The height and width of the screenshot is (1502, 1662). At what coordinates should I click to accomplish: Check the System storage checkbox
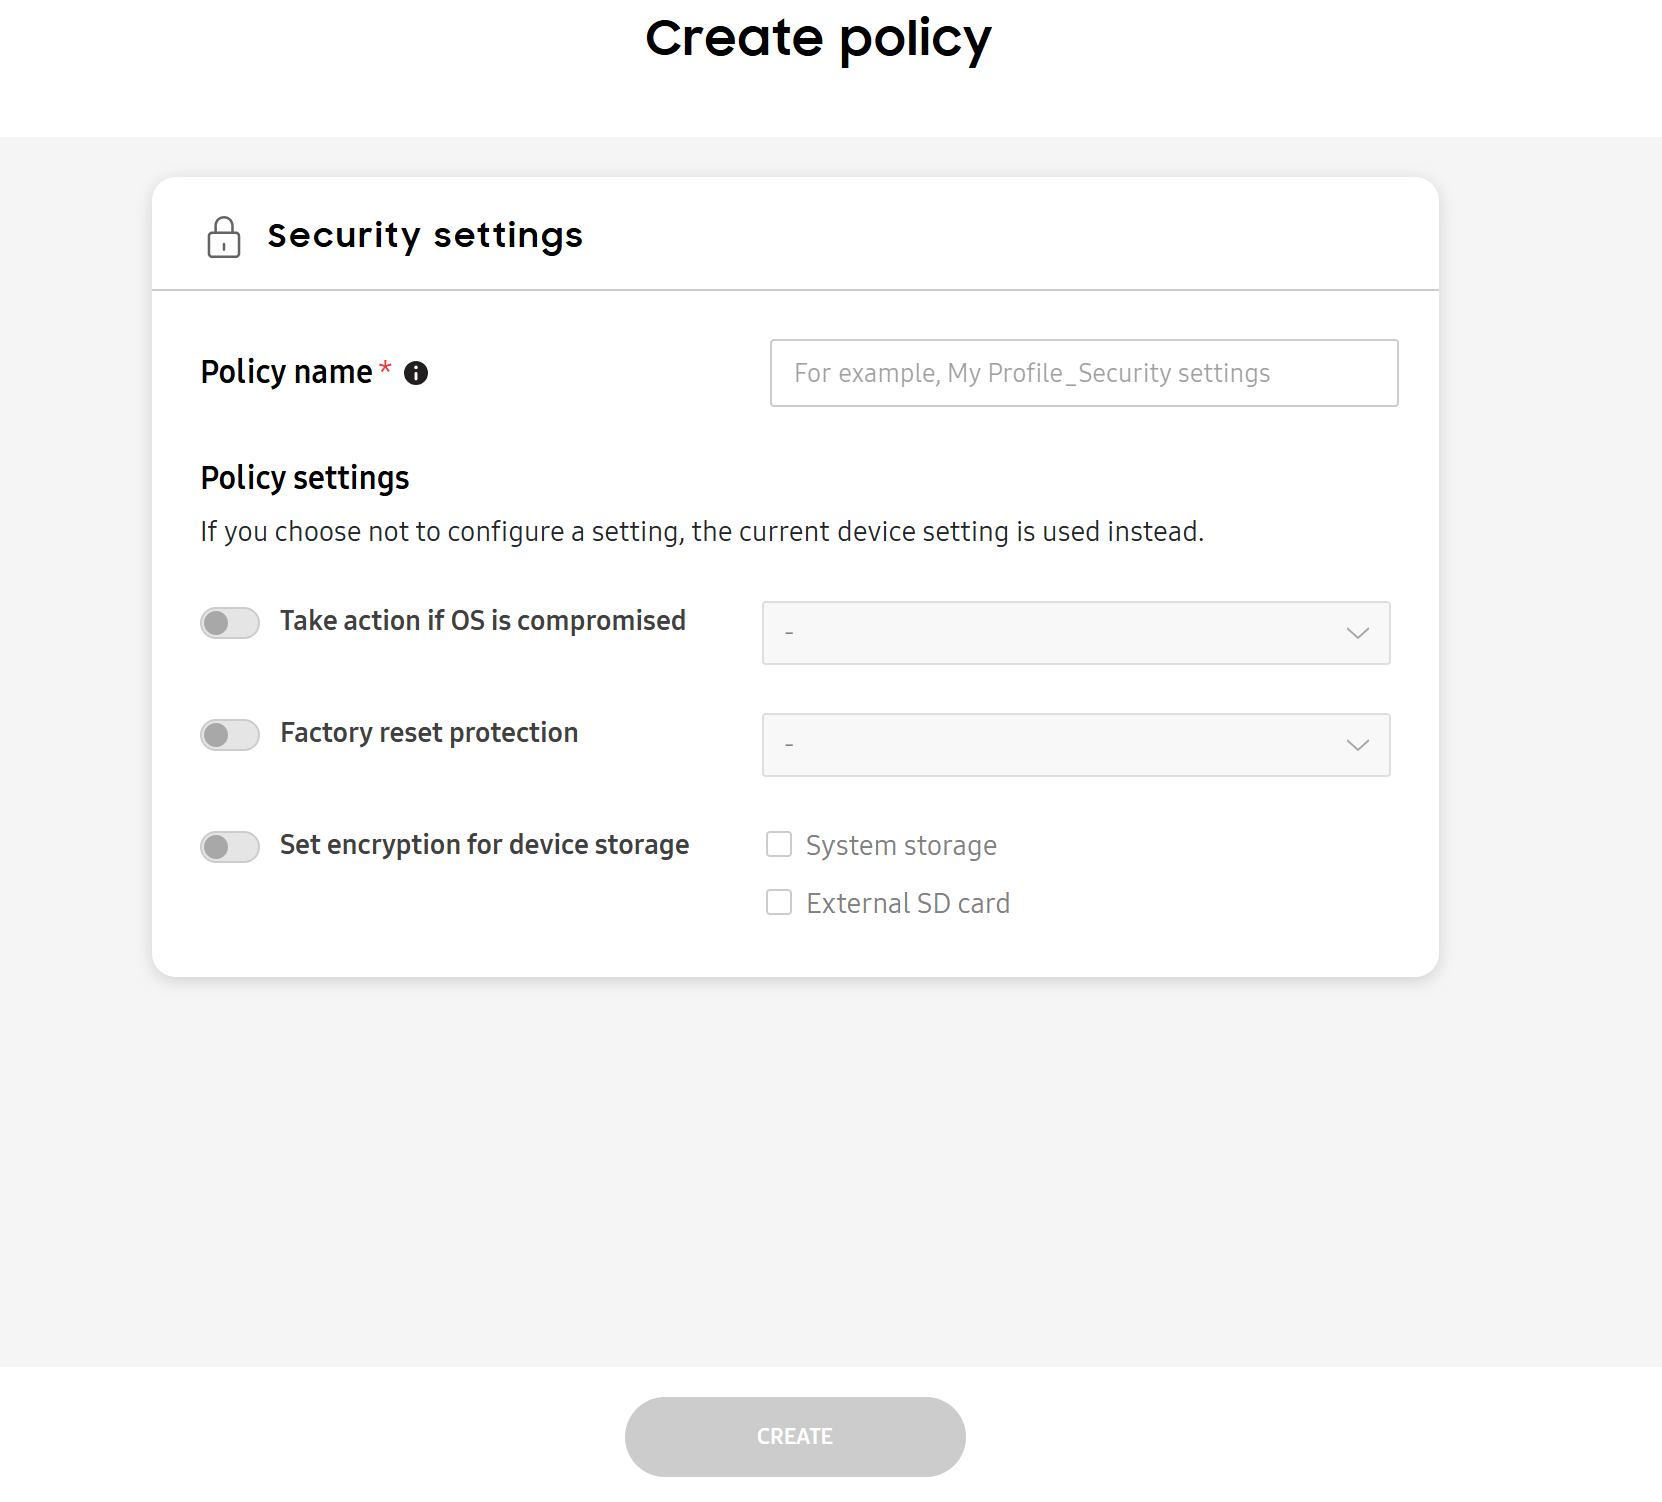(779, 844)
